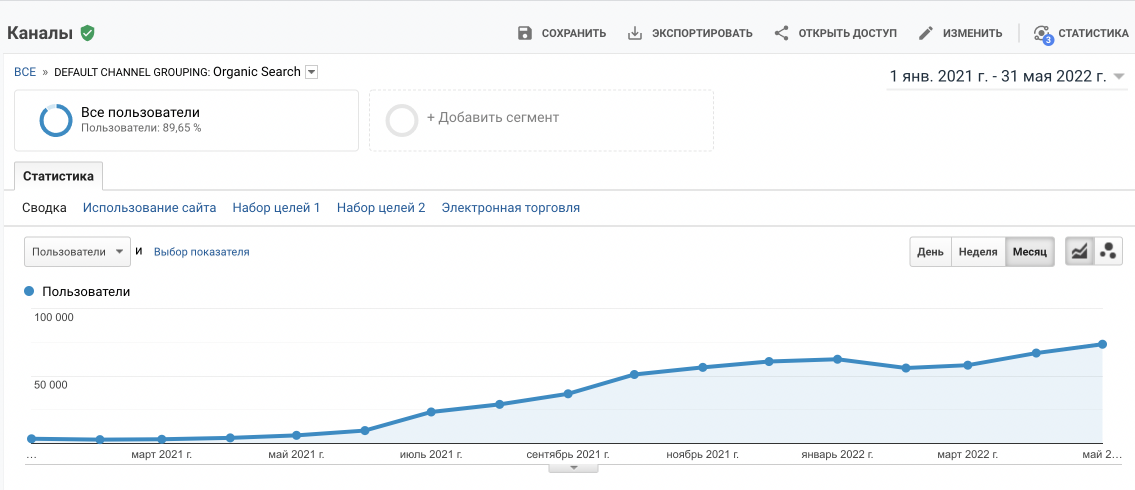Click the Добавить сегмент box
Image resolution: width=1135 pixels, height=490 pixels.
click(x=541, y=120)
